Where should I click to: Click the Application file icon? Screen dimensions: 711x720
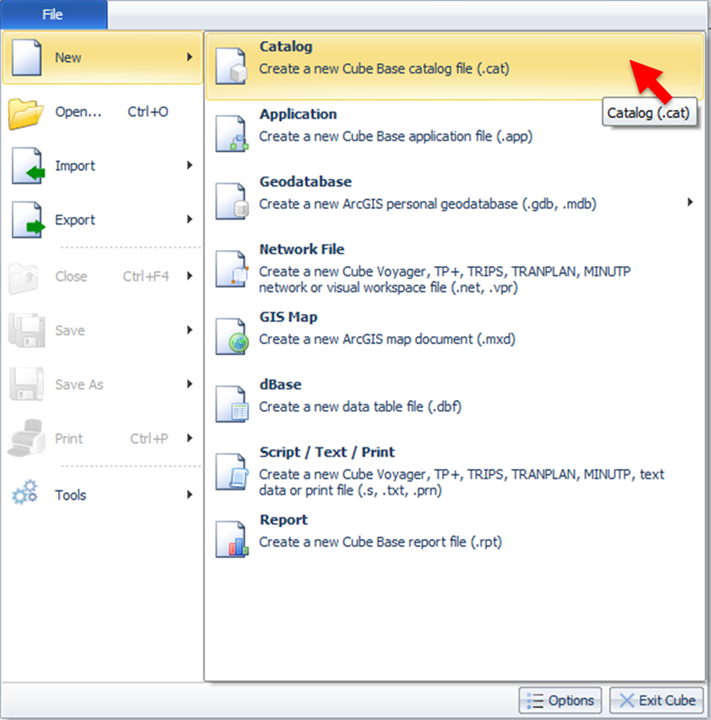coord(231,134)
